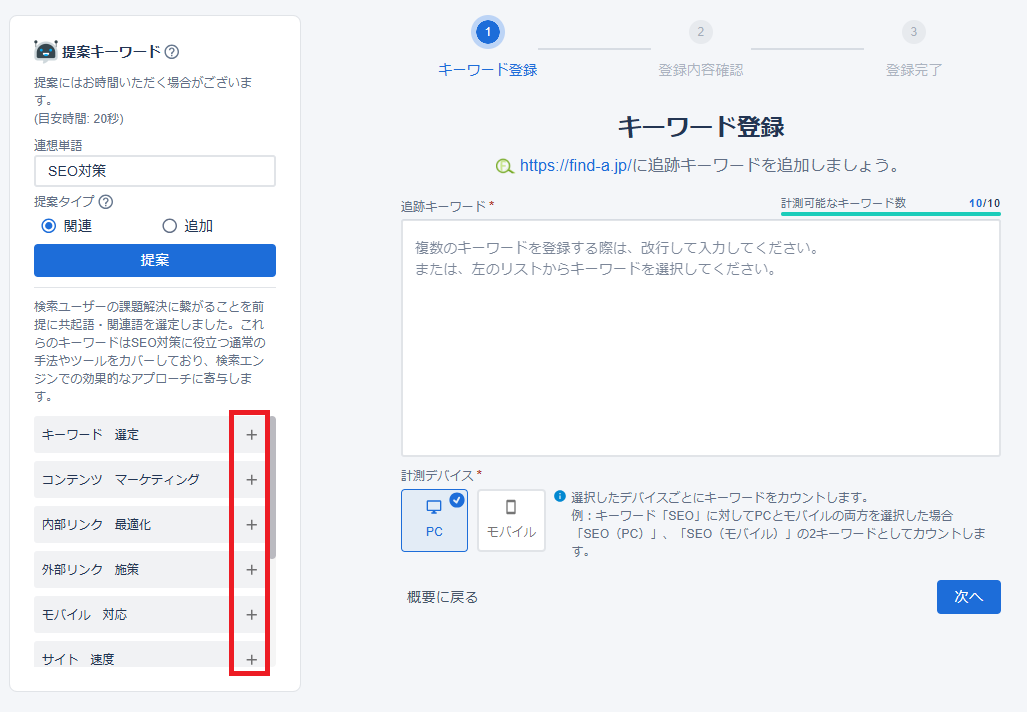Screen dimensions: 1027x712
Task: Click the キーワード 選定 row text
Action: pyautogui.click(x=90, y=435)
